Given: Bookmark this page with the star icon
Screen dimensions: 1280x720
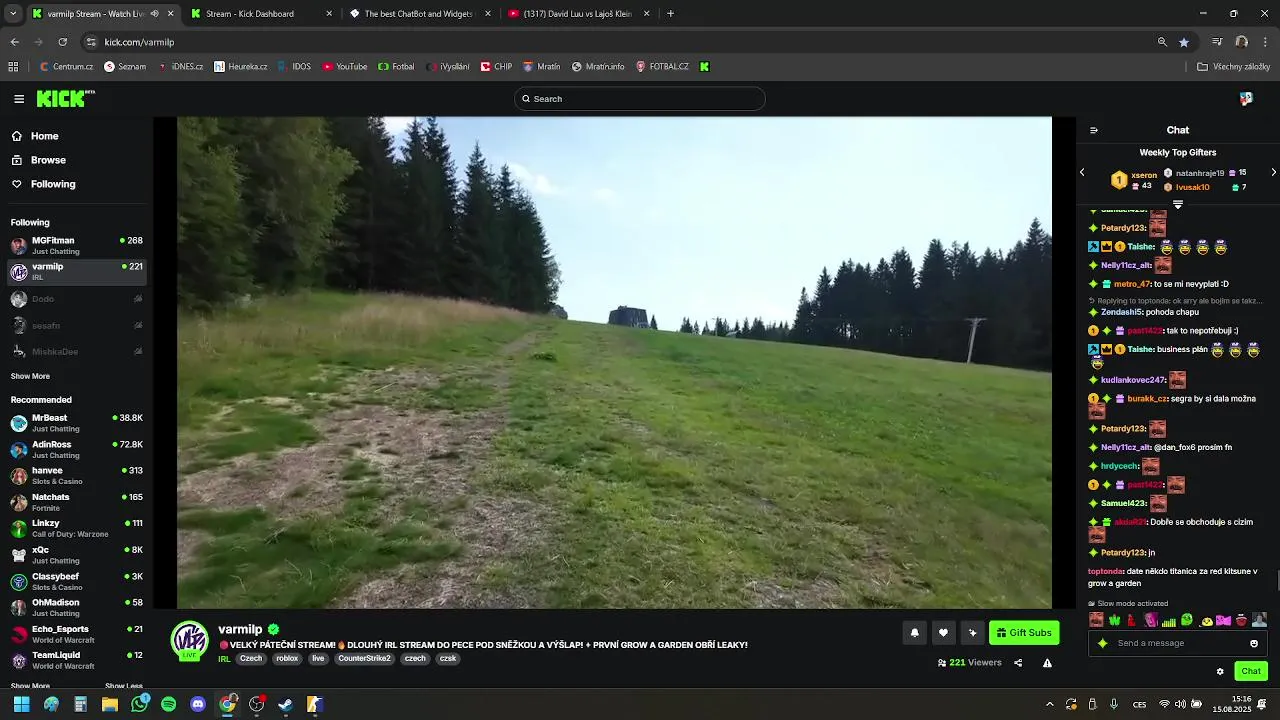Looking at the screenshot, I should (x=1184, y=42).
